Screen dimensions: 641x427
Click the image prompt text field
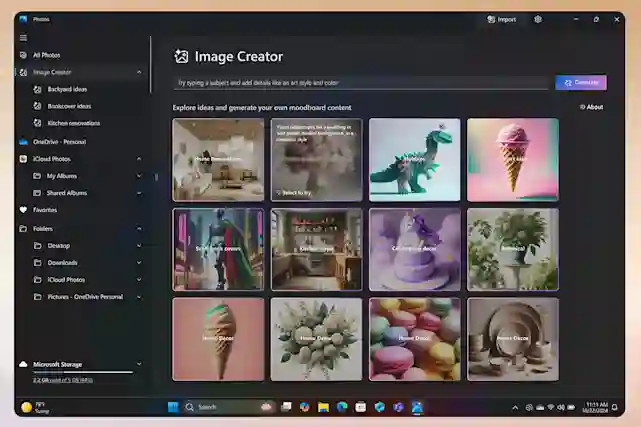[361, 83]
